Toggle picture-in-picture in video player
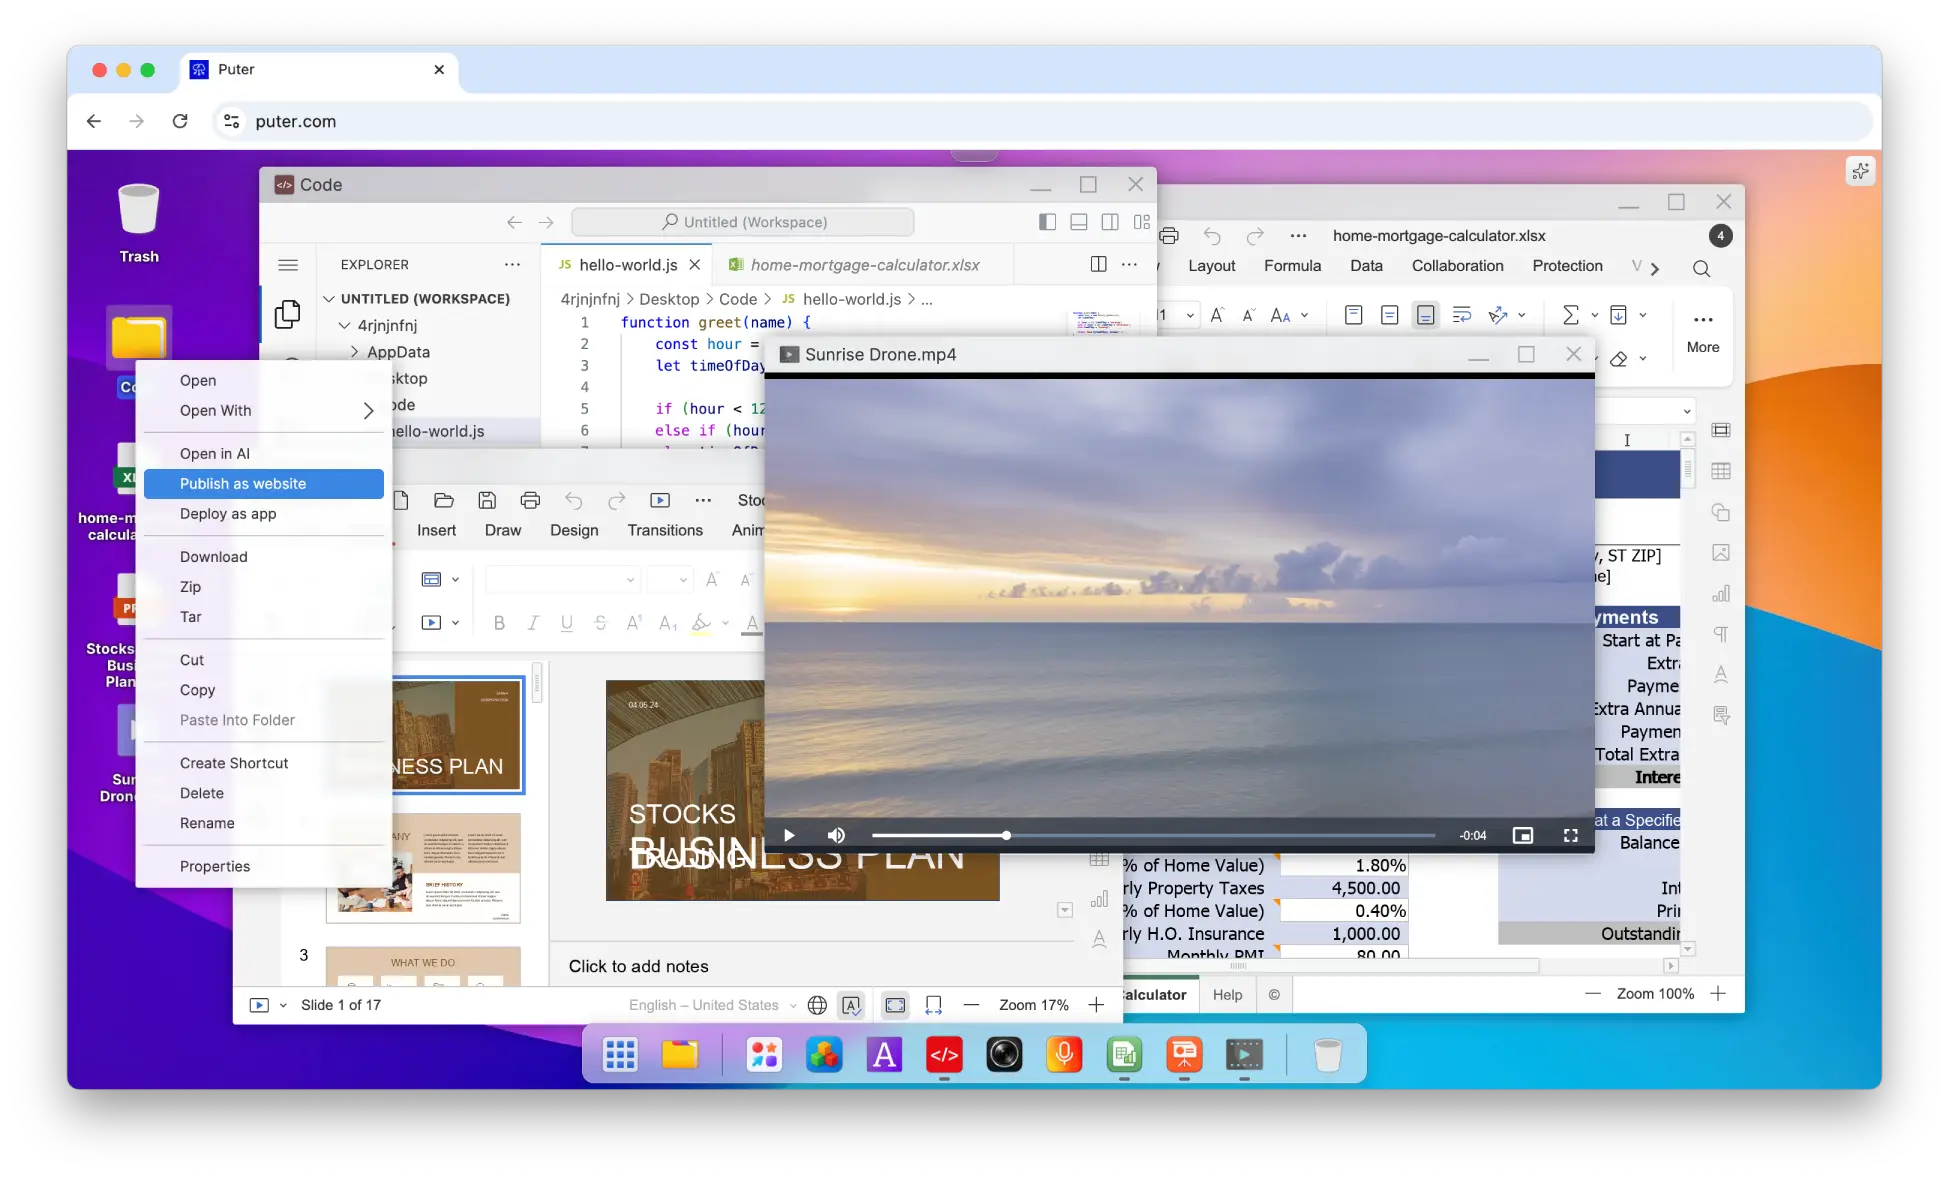This screenshot has width=1949, height=1178. pyautogui.click(x=1522, y=835)
